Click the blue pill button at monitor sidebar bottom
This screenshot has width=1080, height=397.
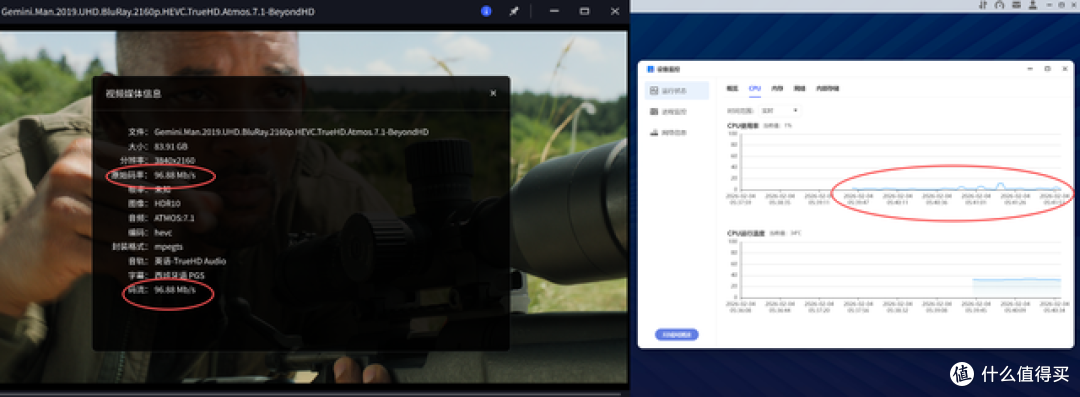pyautogui.click(x=676, y=334)
